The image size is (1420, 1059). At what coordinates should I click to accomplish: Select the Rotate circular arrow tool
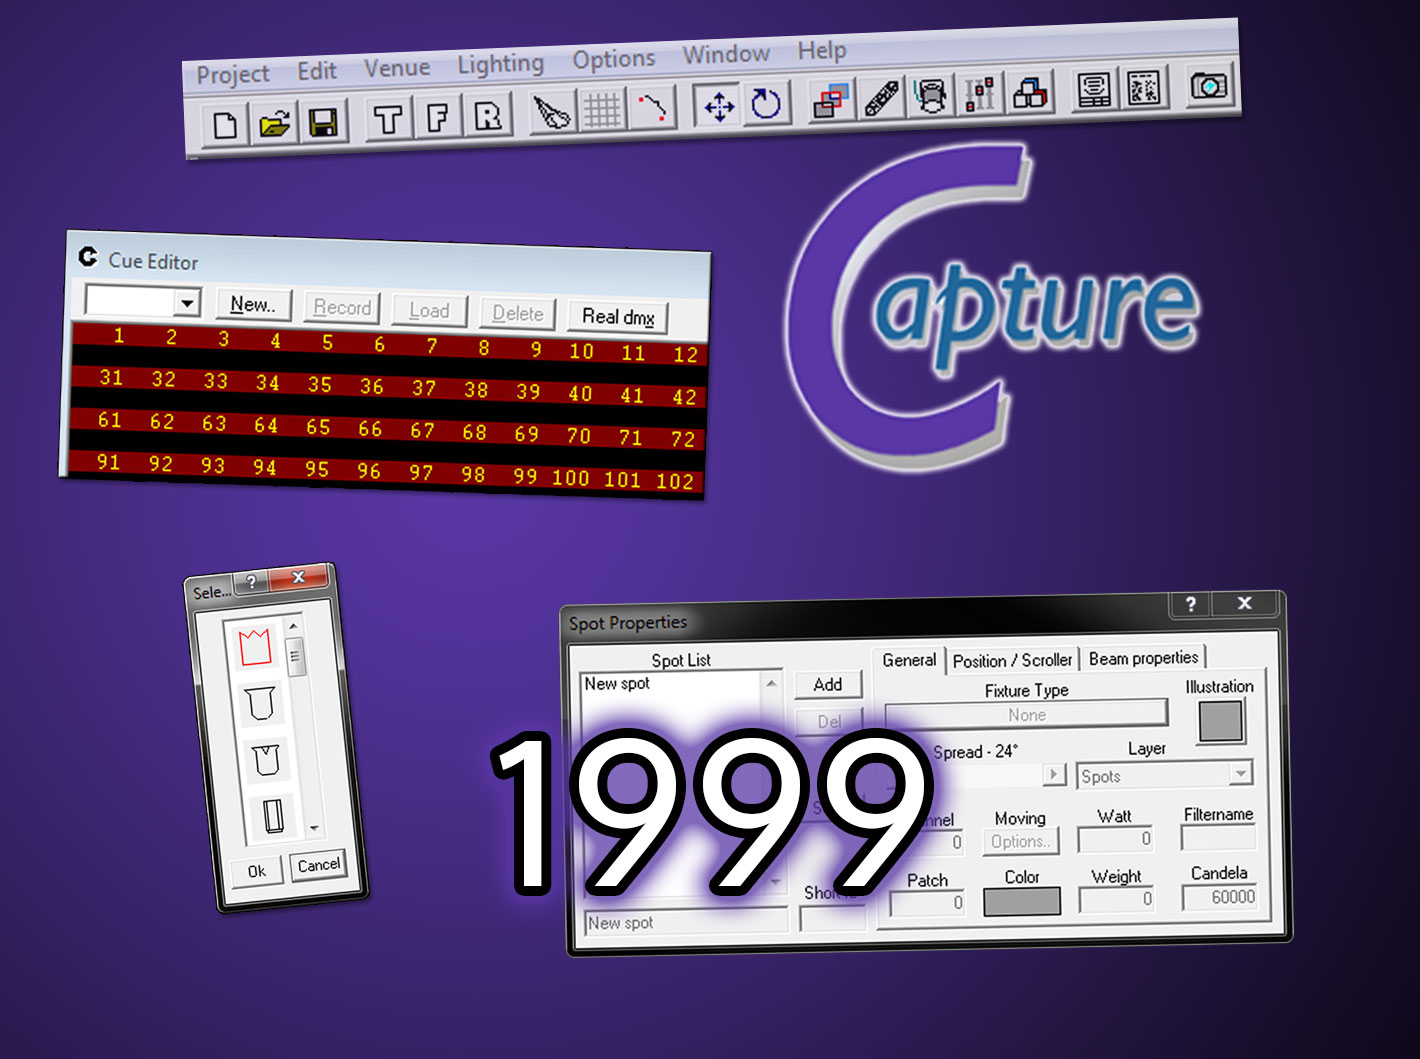pyautogui.click(x=766, y=104)
